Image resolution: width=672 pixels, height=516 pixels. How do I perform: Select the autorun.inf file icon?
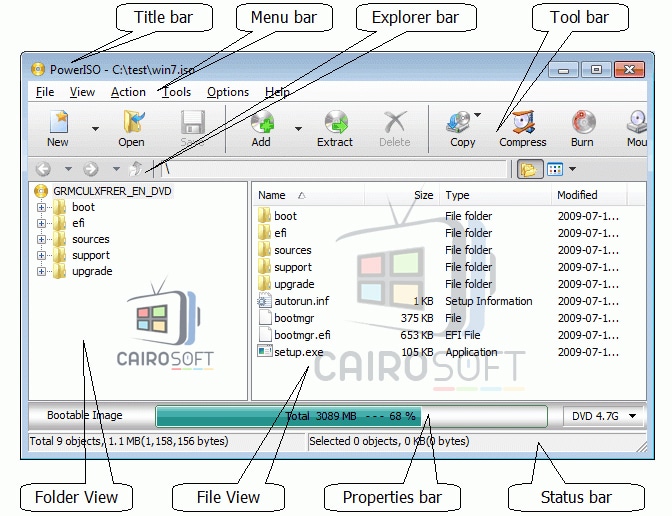[264, 301]
